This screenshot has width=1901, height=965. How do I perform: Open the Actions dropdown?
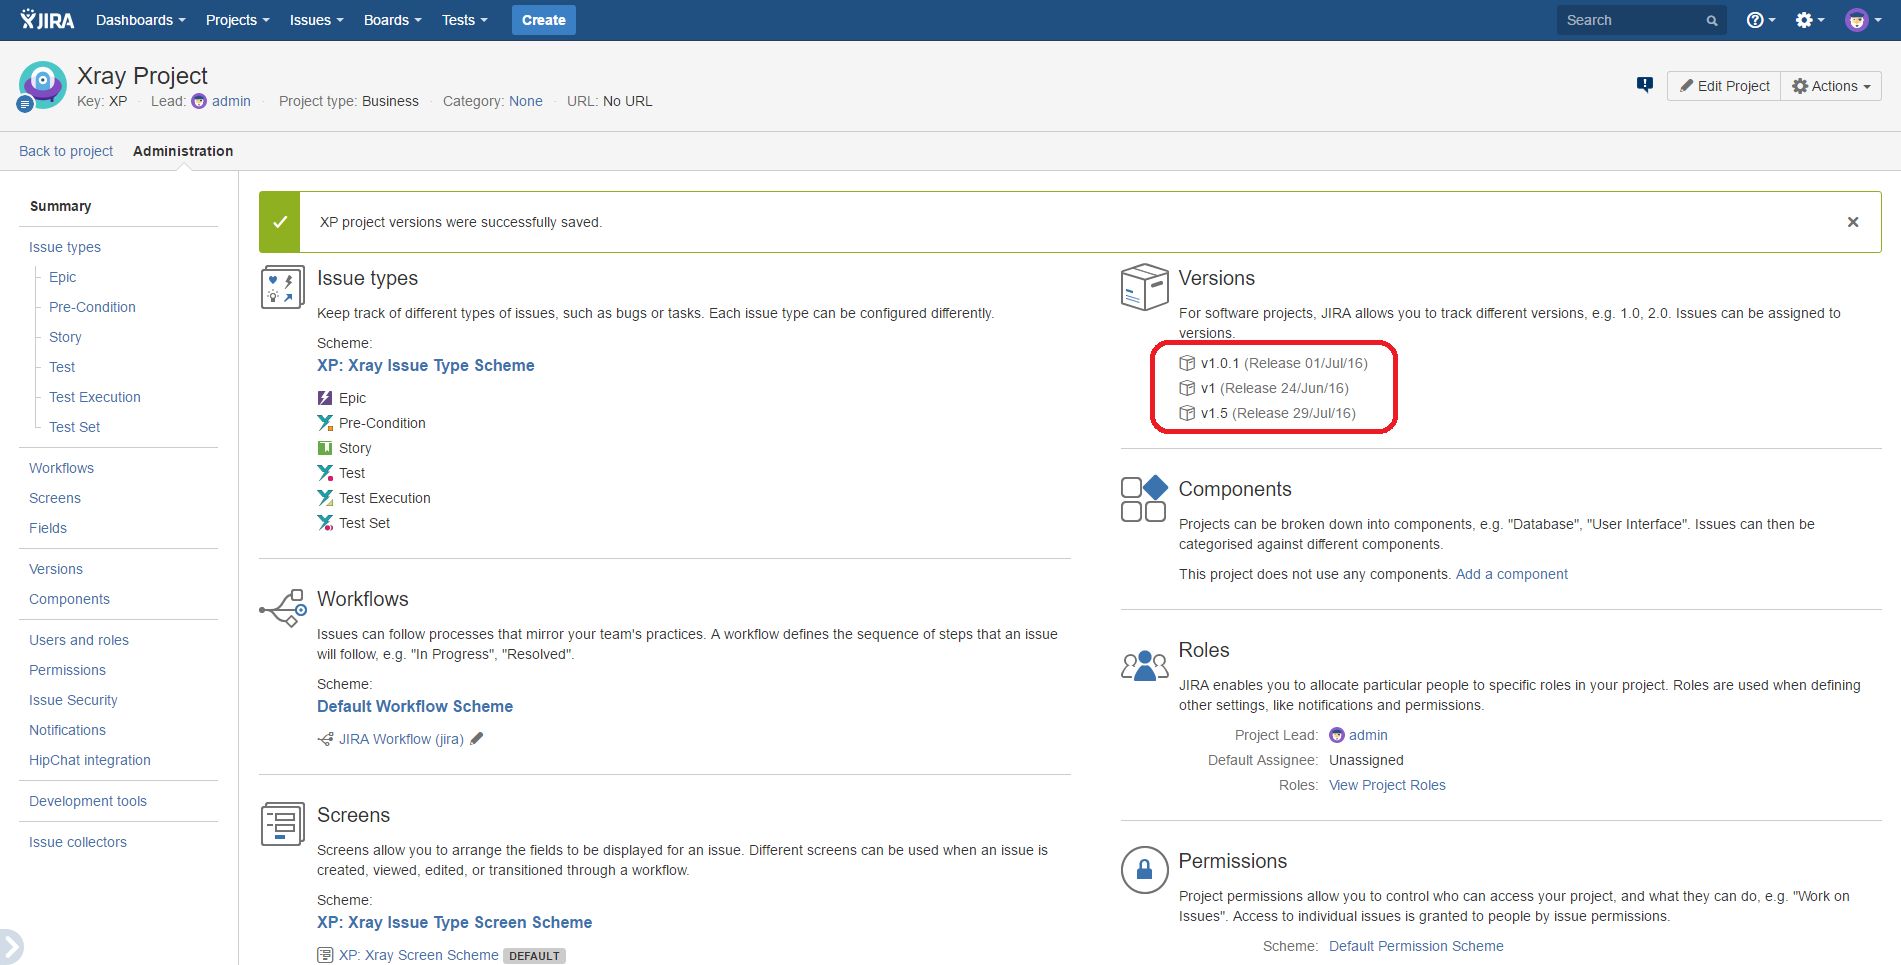tap(1831, 86)
